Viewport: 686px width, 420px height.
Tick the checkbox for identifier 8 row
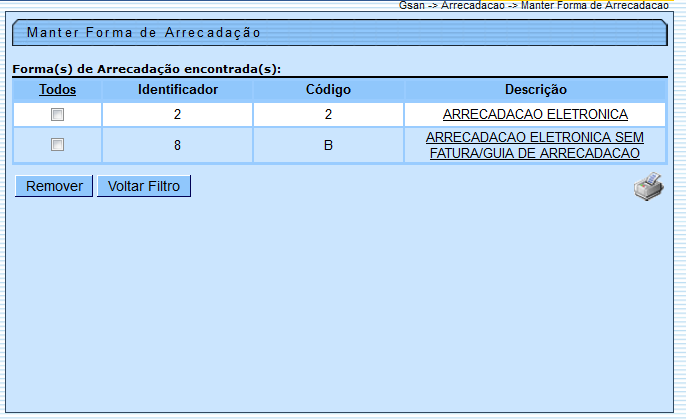point(57,144)
